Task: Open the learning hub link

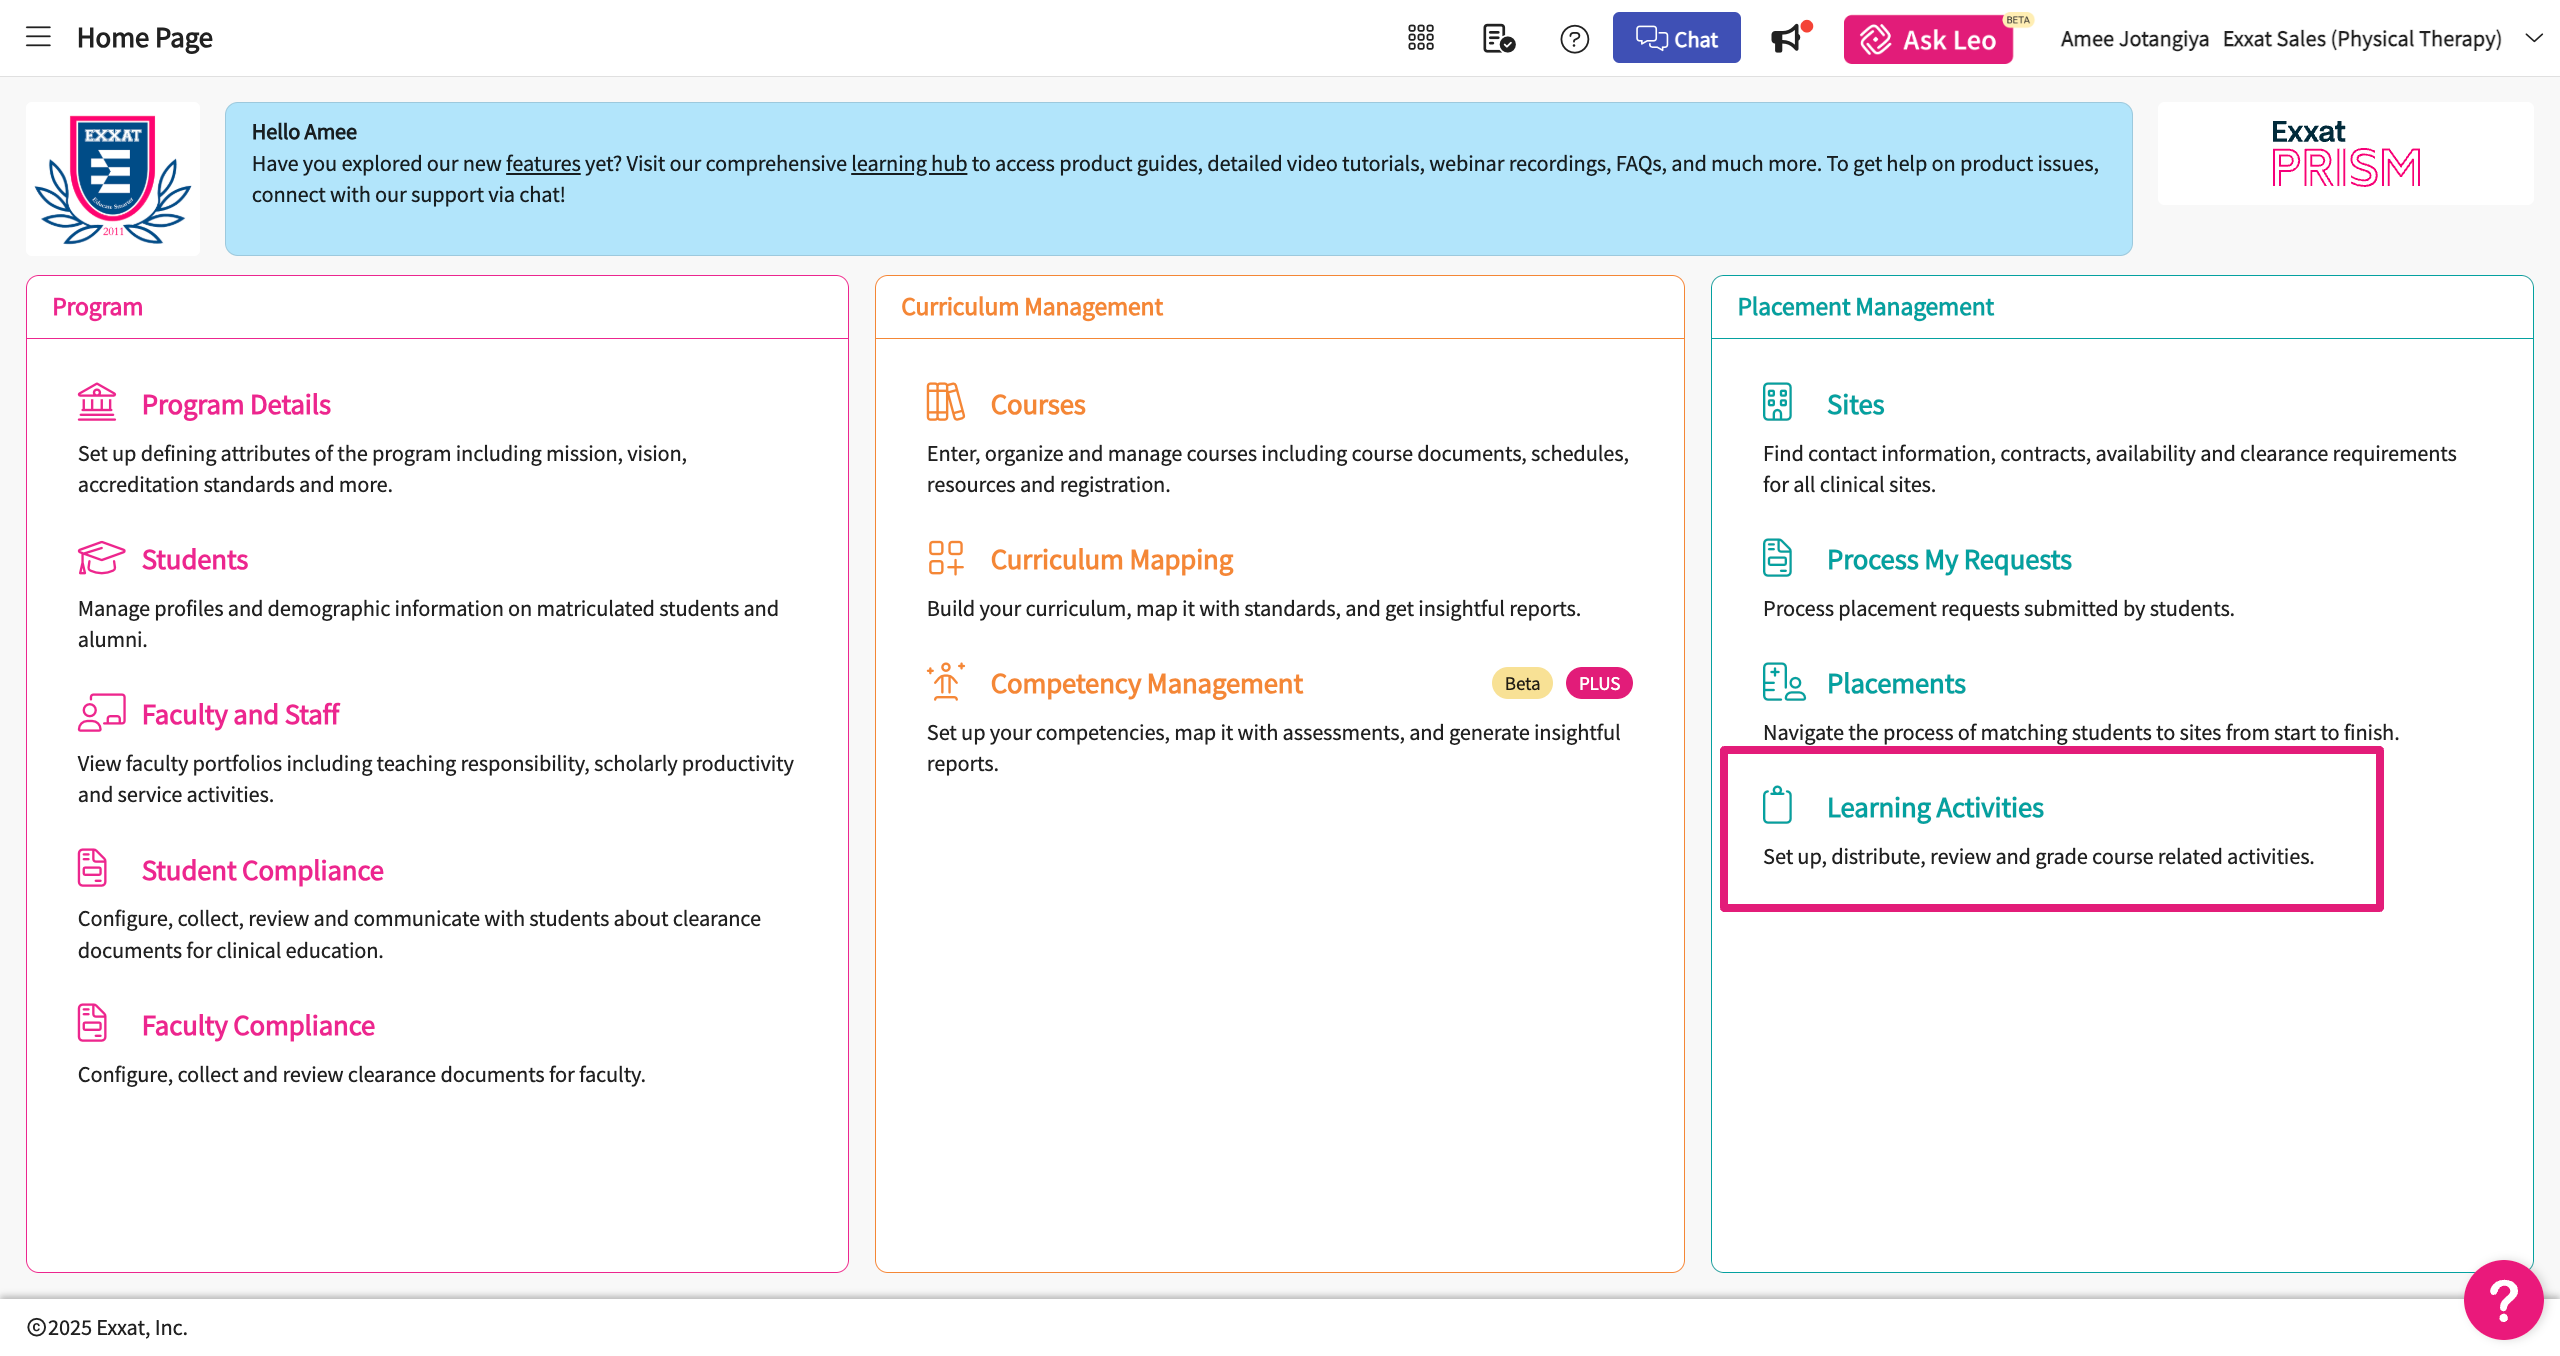Action: pos(908,163)
